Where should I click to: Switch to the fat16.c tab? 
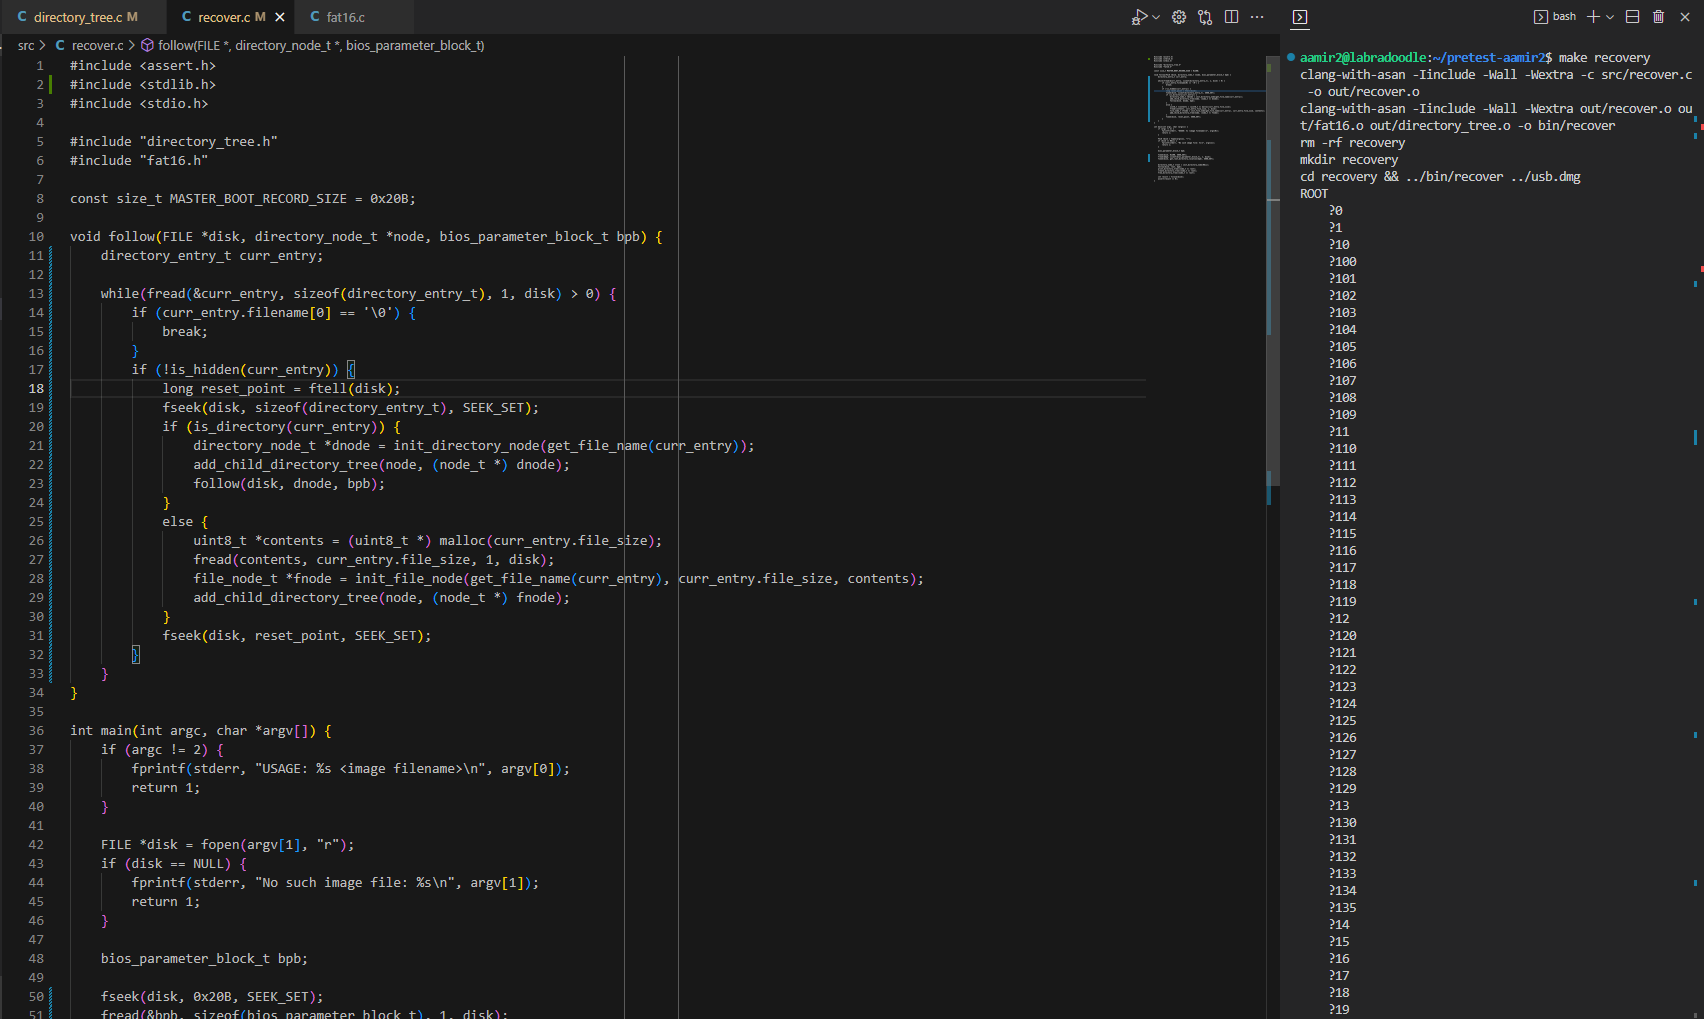tap(344, 17)
